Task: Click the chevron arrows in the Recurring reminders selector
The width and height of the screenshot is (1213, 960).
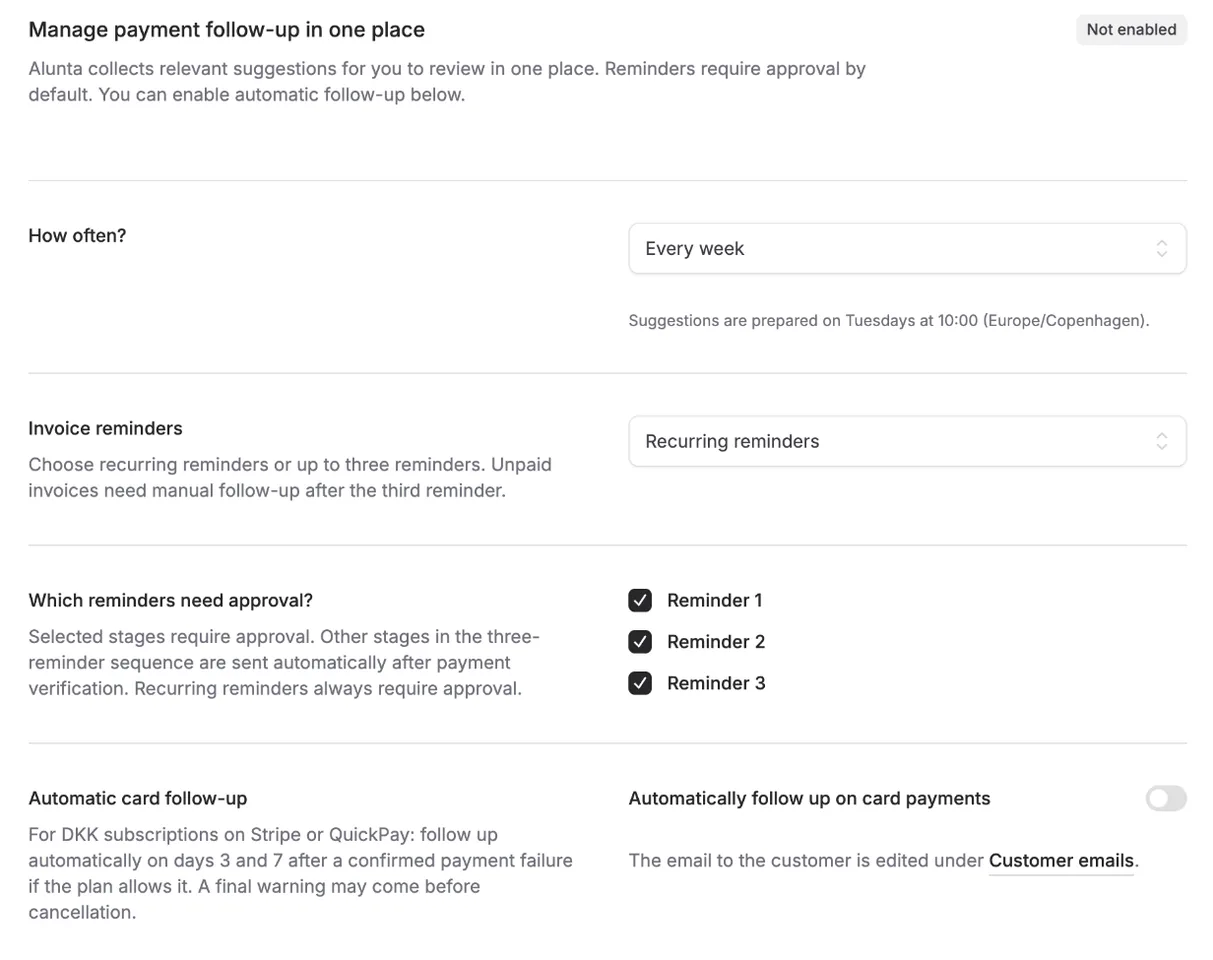Action: click(x=1161, y=442)
